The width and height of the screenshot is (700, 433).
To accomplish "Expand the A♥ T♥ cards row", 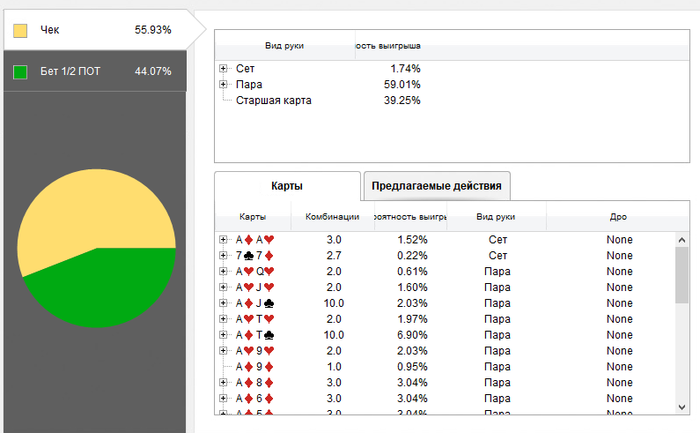I will pos(223,319).
